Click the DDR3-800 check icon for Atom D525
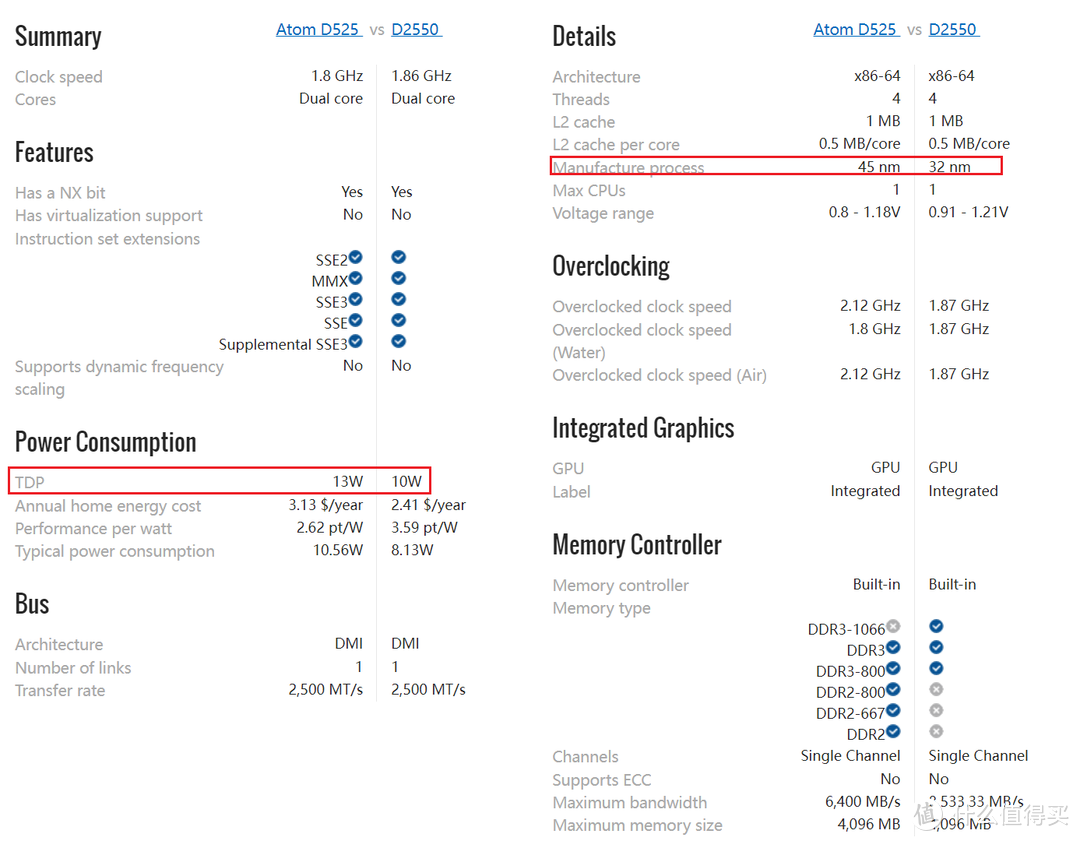Image resolution: width=1080 pixels, height=841 pixels. 893,668
